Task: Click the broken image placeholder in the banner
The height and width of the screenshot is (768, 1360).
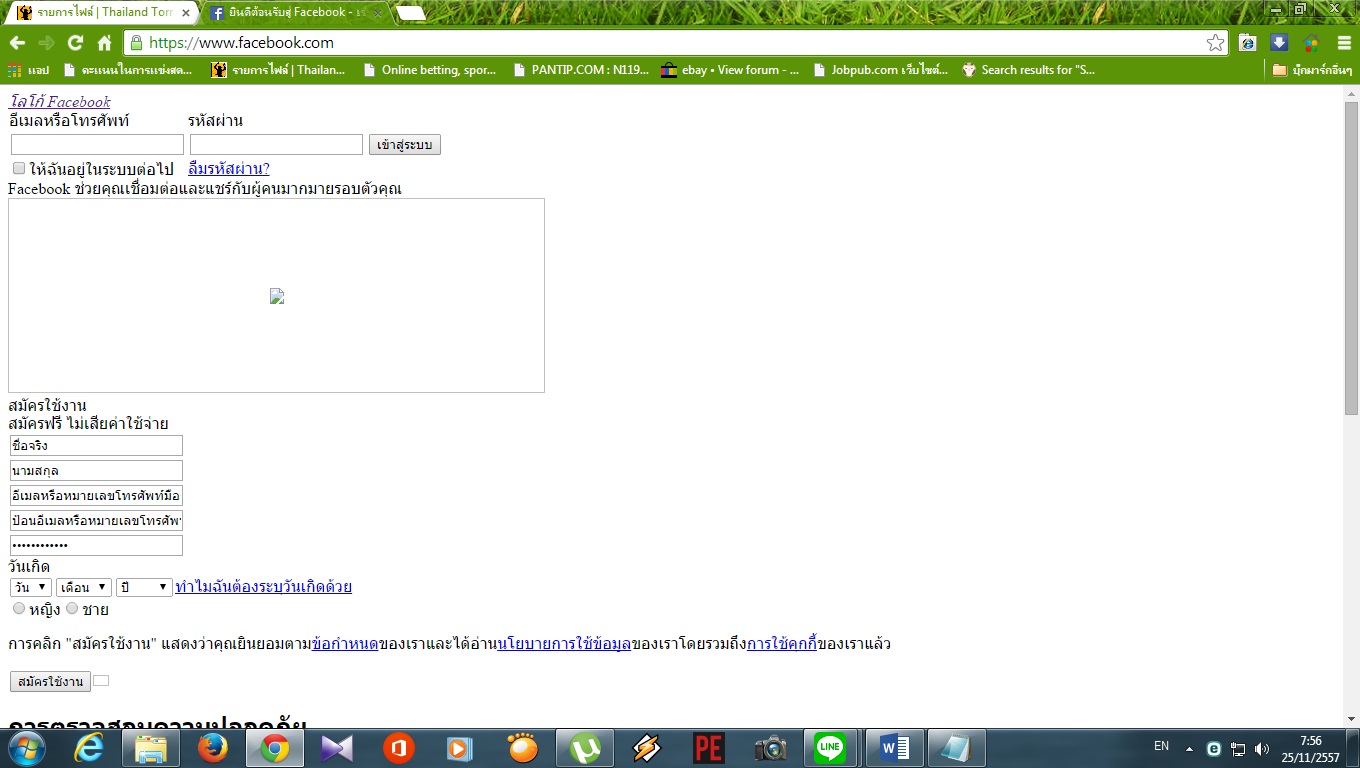Action: tap(277, 296)
